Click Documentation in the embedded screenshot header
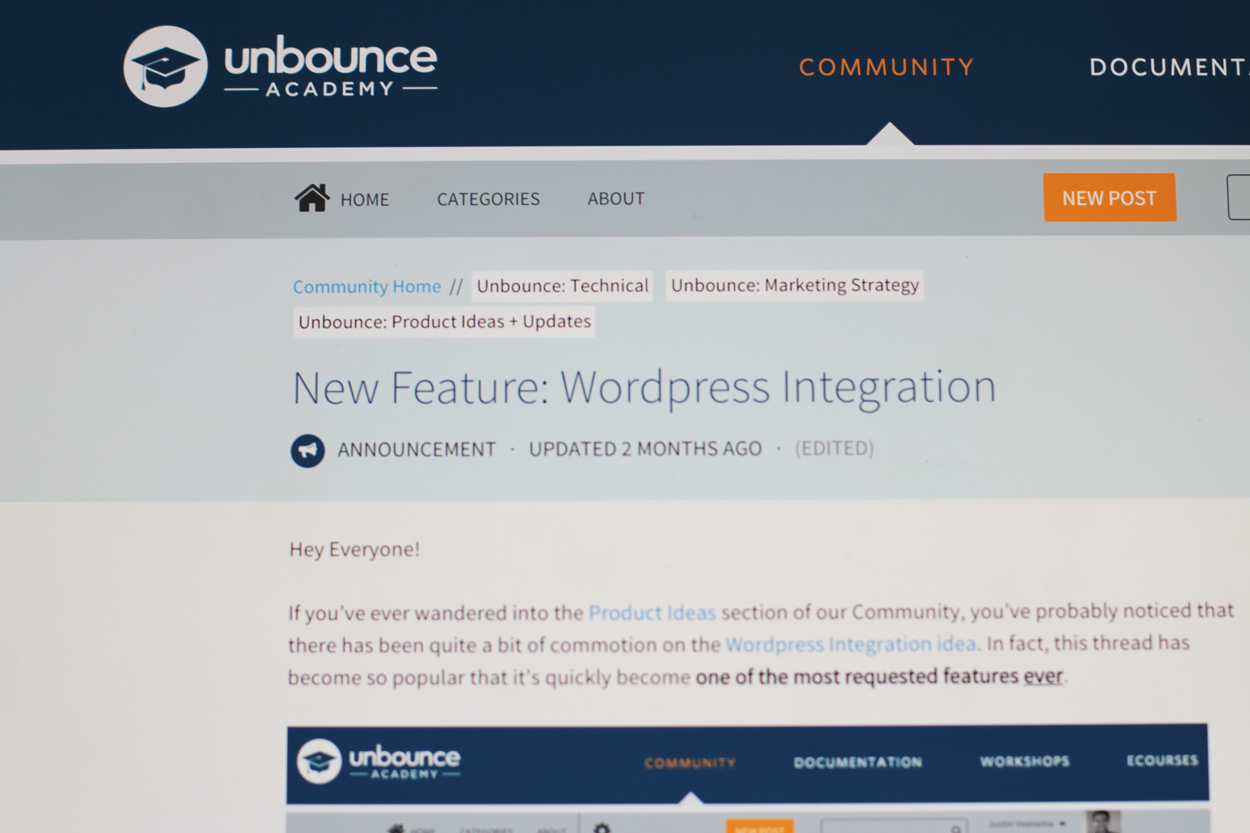 coord(858,762)
